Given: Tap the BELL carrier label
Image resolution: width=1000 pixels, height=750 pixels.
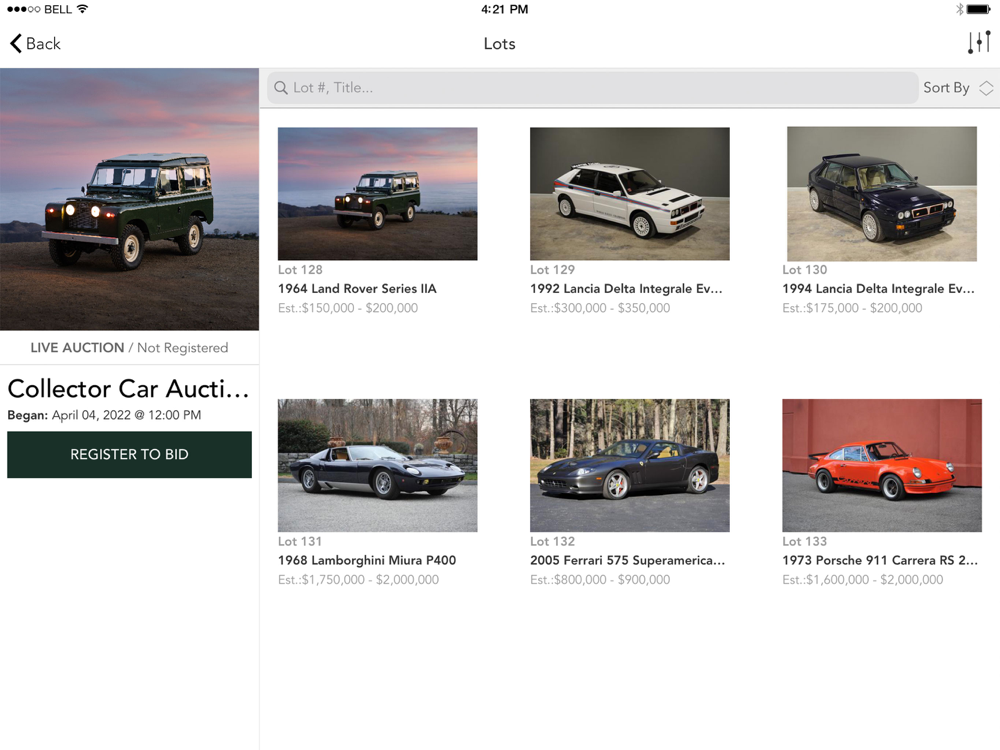Looking at the screenshot, I should click(x=58, y=9).
